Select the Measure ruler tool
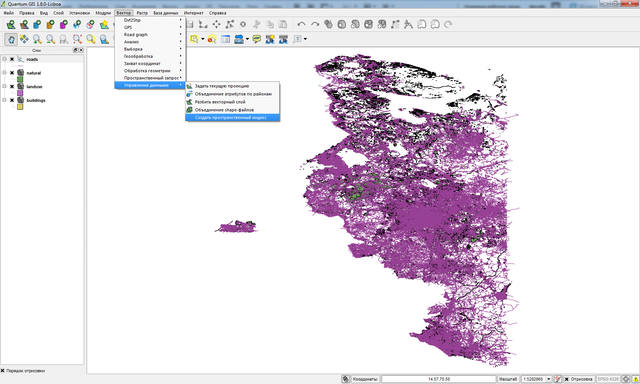Viewport: 640px width, 384px height. coord(239,39)
